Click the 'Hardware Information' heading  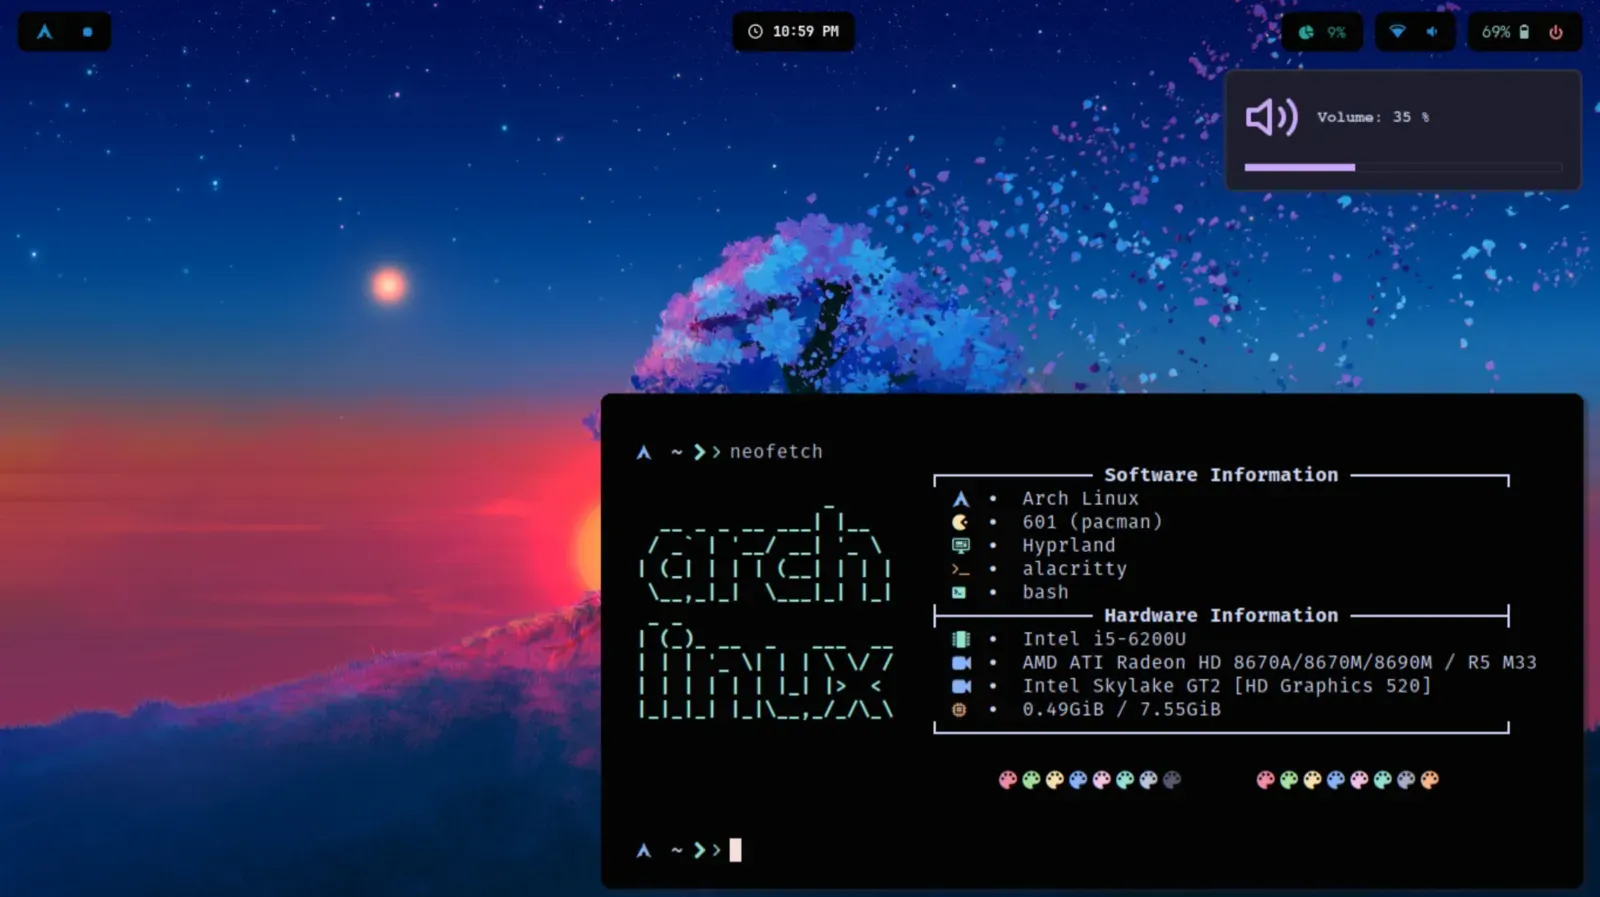[x=1221, y=615]
